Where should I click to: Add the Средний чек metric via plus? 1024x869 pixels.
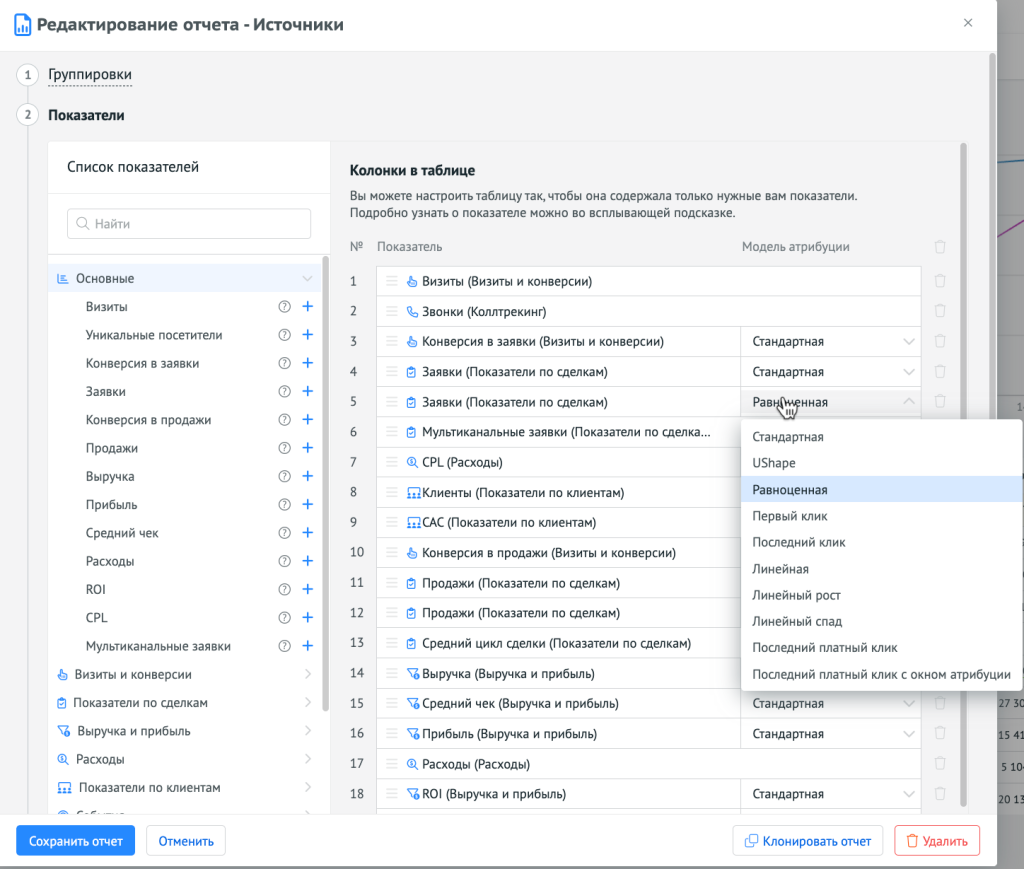pos(307,533)
